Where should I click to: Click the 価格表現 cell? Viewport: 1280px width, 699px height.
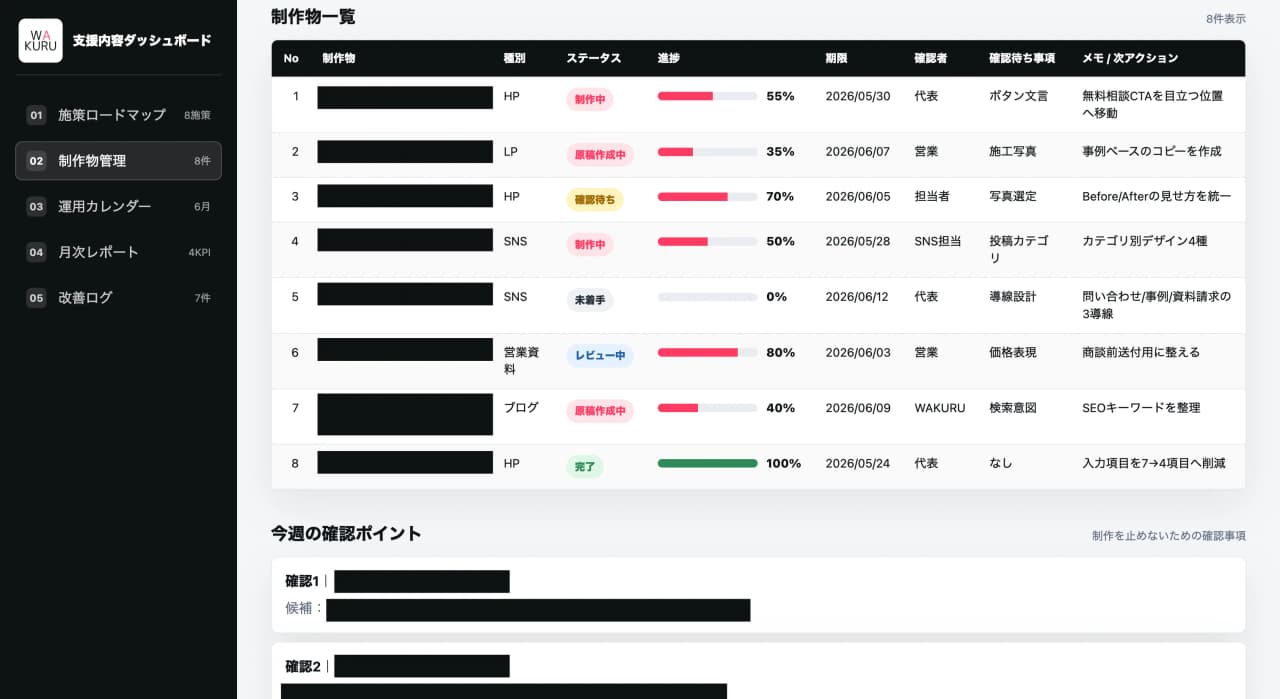click(x=1013, y=352)
